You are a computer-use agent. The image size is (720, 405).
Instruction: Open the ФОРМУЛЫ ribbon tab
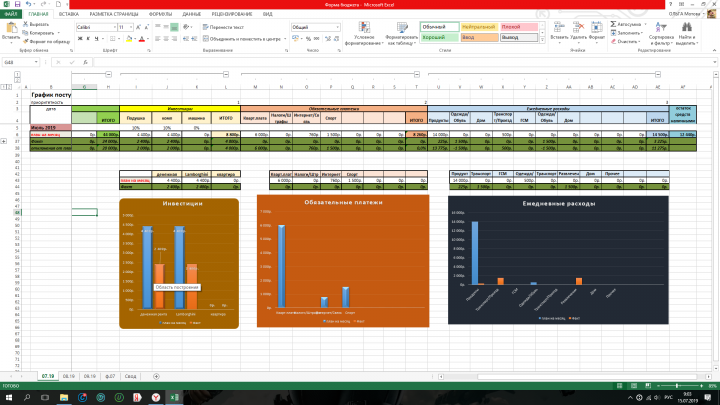coord(160,14)
